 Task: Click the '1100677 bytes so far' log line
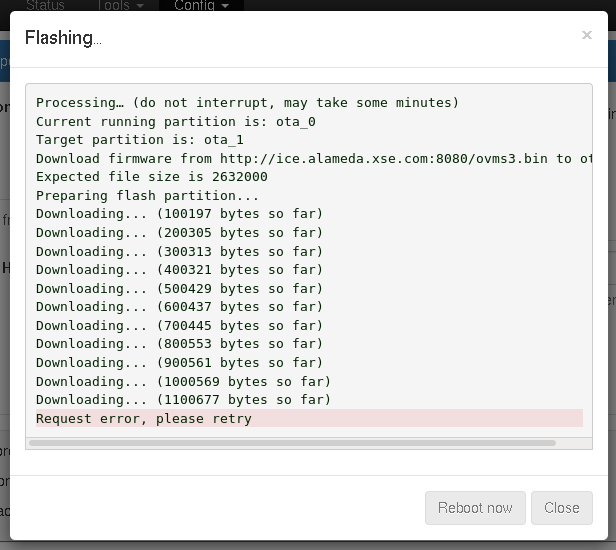(183, 399)
